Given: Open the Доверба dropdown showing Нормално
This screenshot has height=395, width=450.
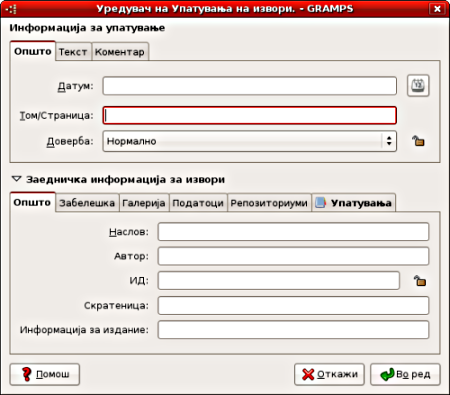Looking at the screenshot, I should pyautogui.click(x=250, y=141).
